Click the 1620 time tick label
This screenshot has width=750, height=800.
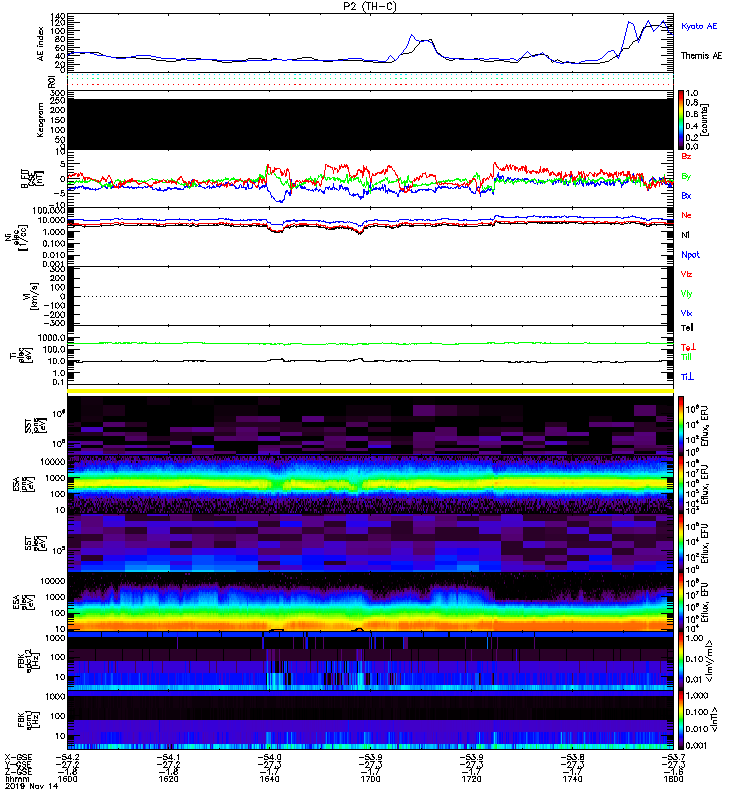click(x=168, y=779)
